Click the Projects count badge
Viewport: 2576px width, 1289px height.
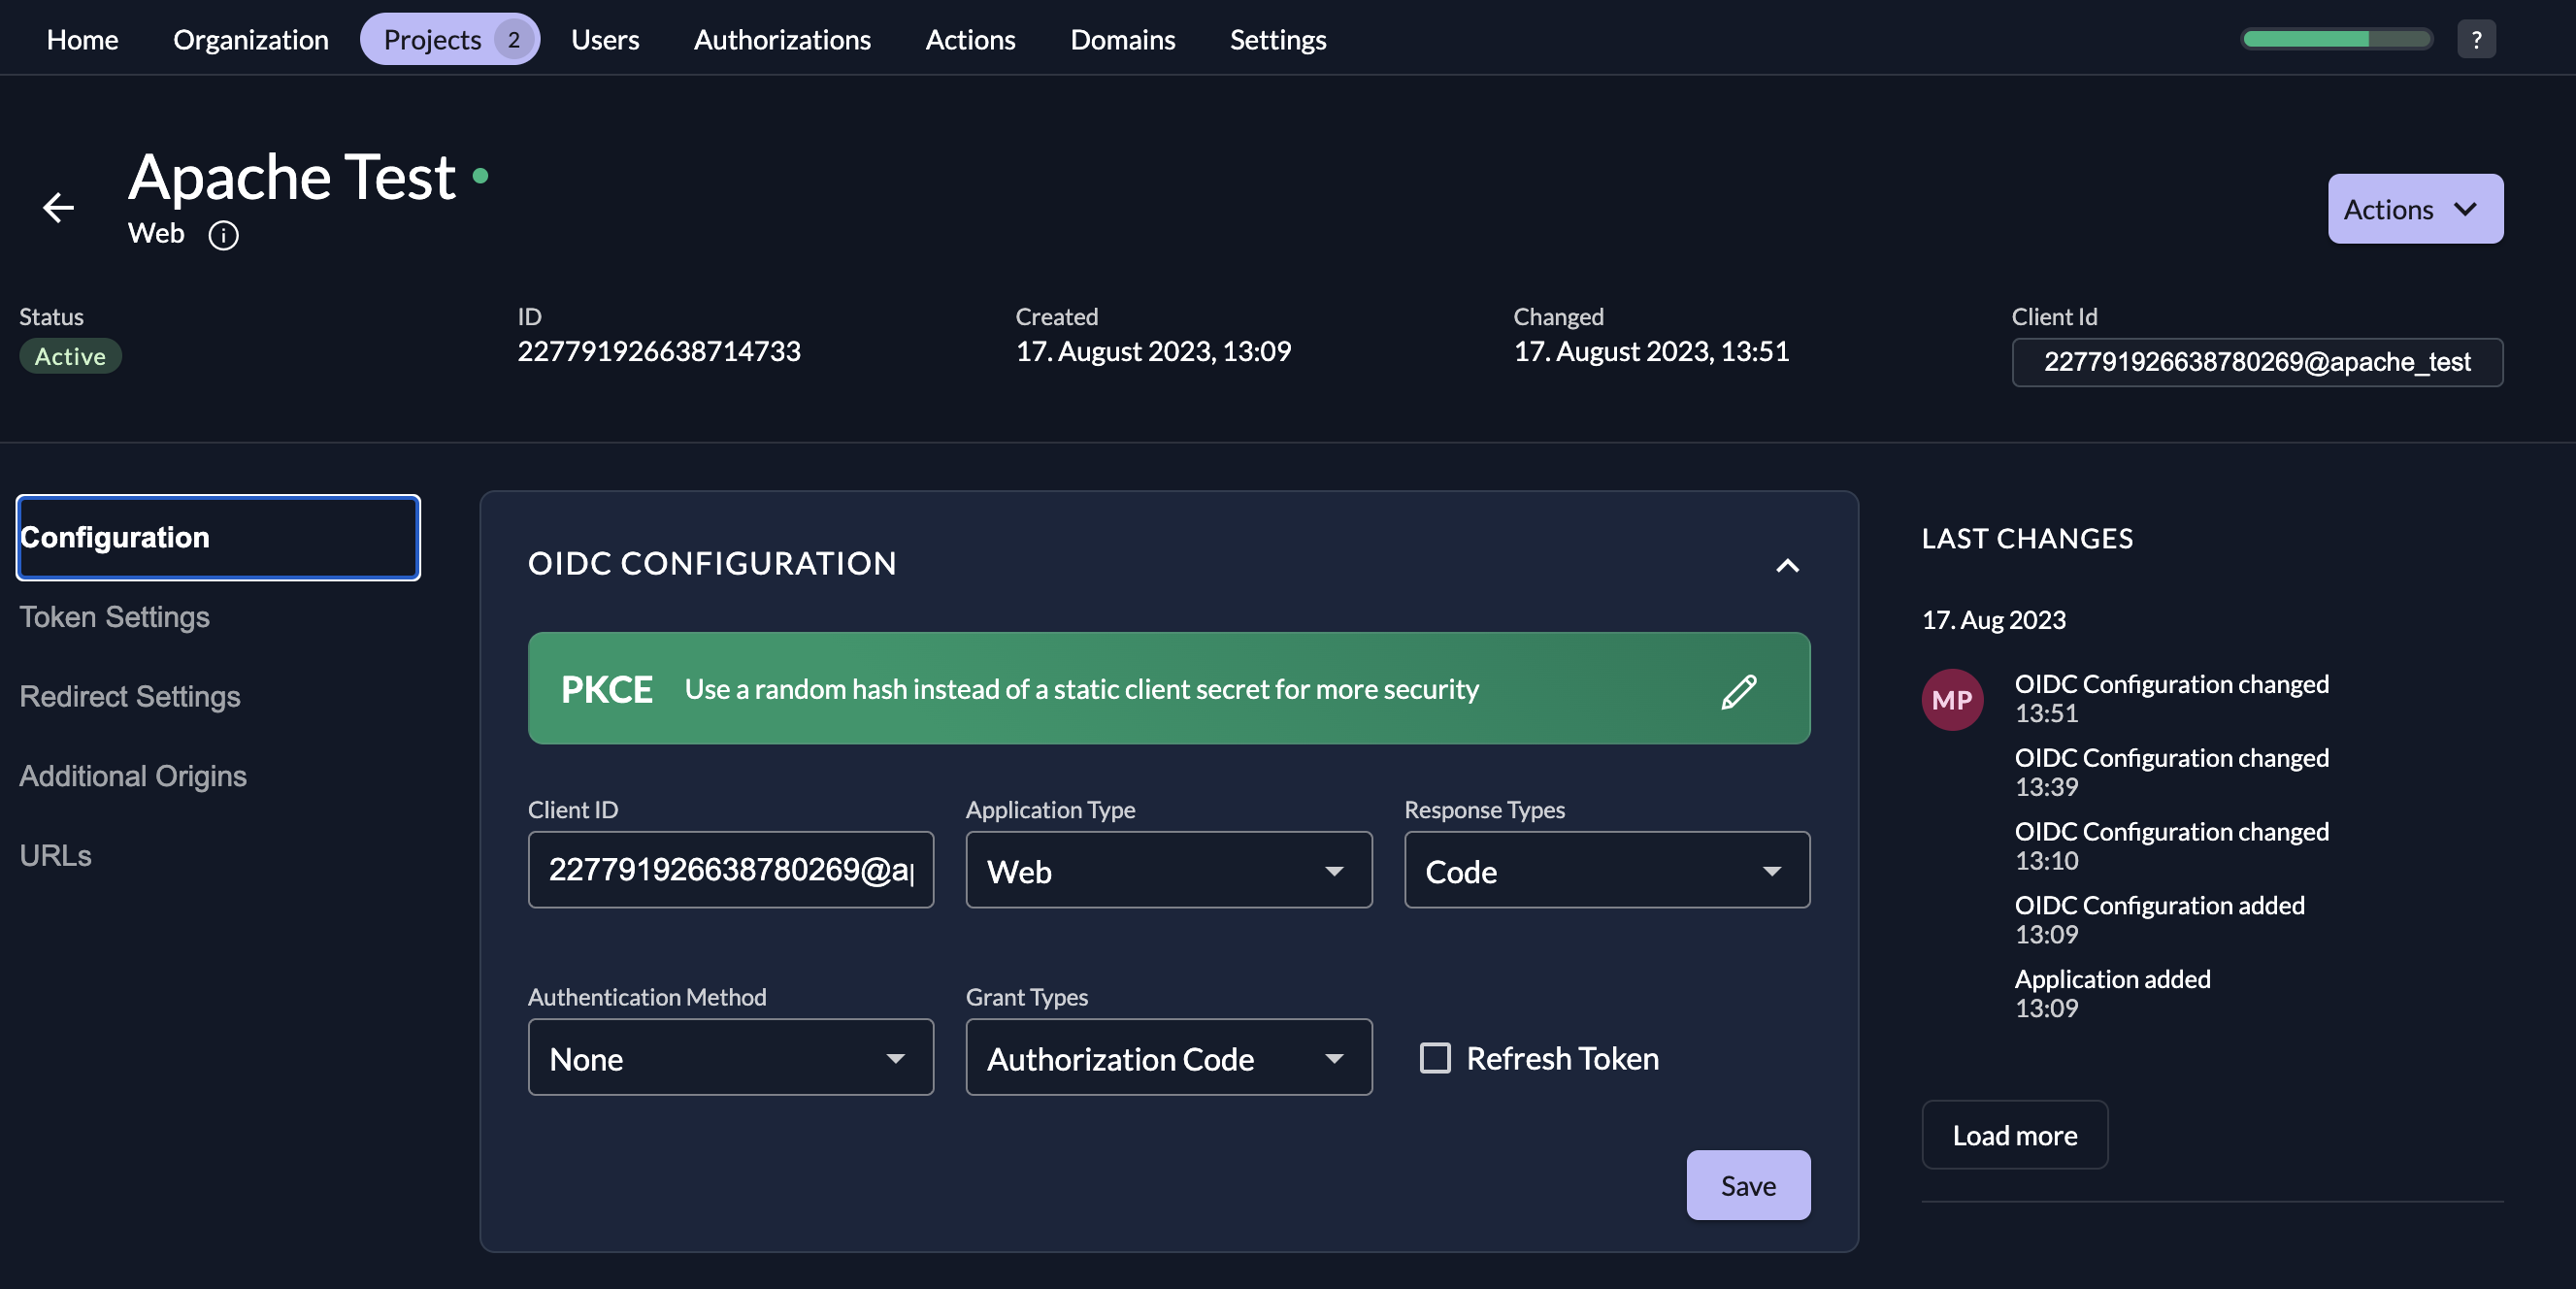click(x=514, y=40)
